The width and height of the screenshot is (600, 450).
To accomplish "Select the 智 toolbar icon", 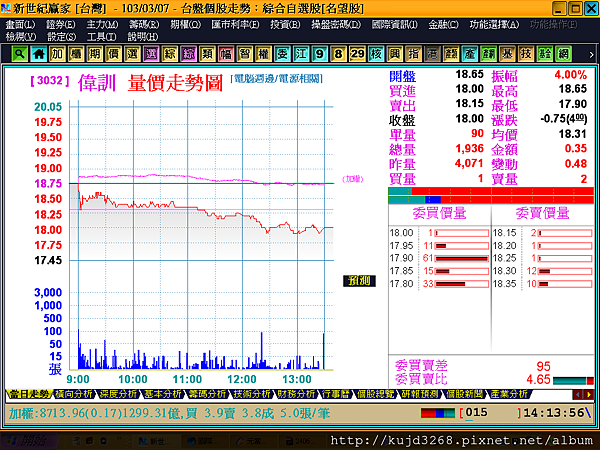I will [245, 54].
